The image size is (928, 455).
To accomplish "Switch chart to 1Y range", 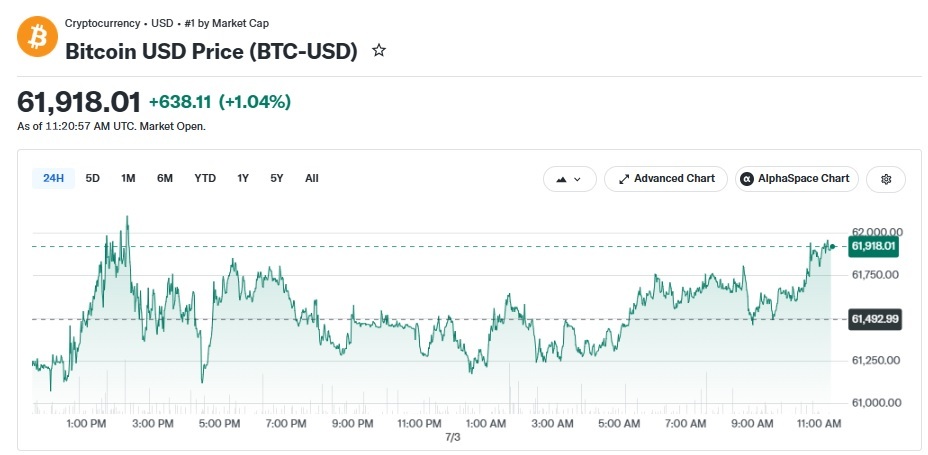I will pos(243,178).
